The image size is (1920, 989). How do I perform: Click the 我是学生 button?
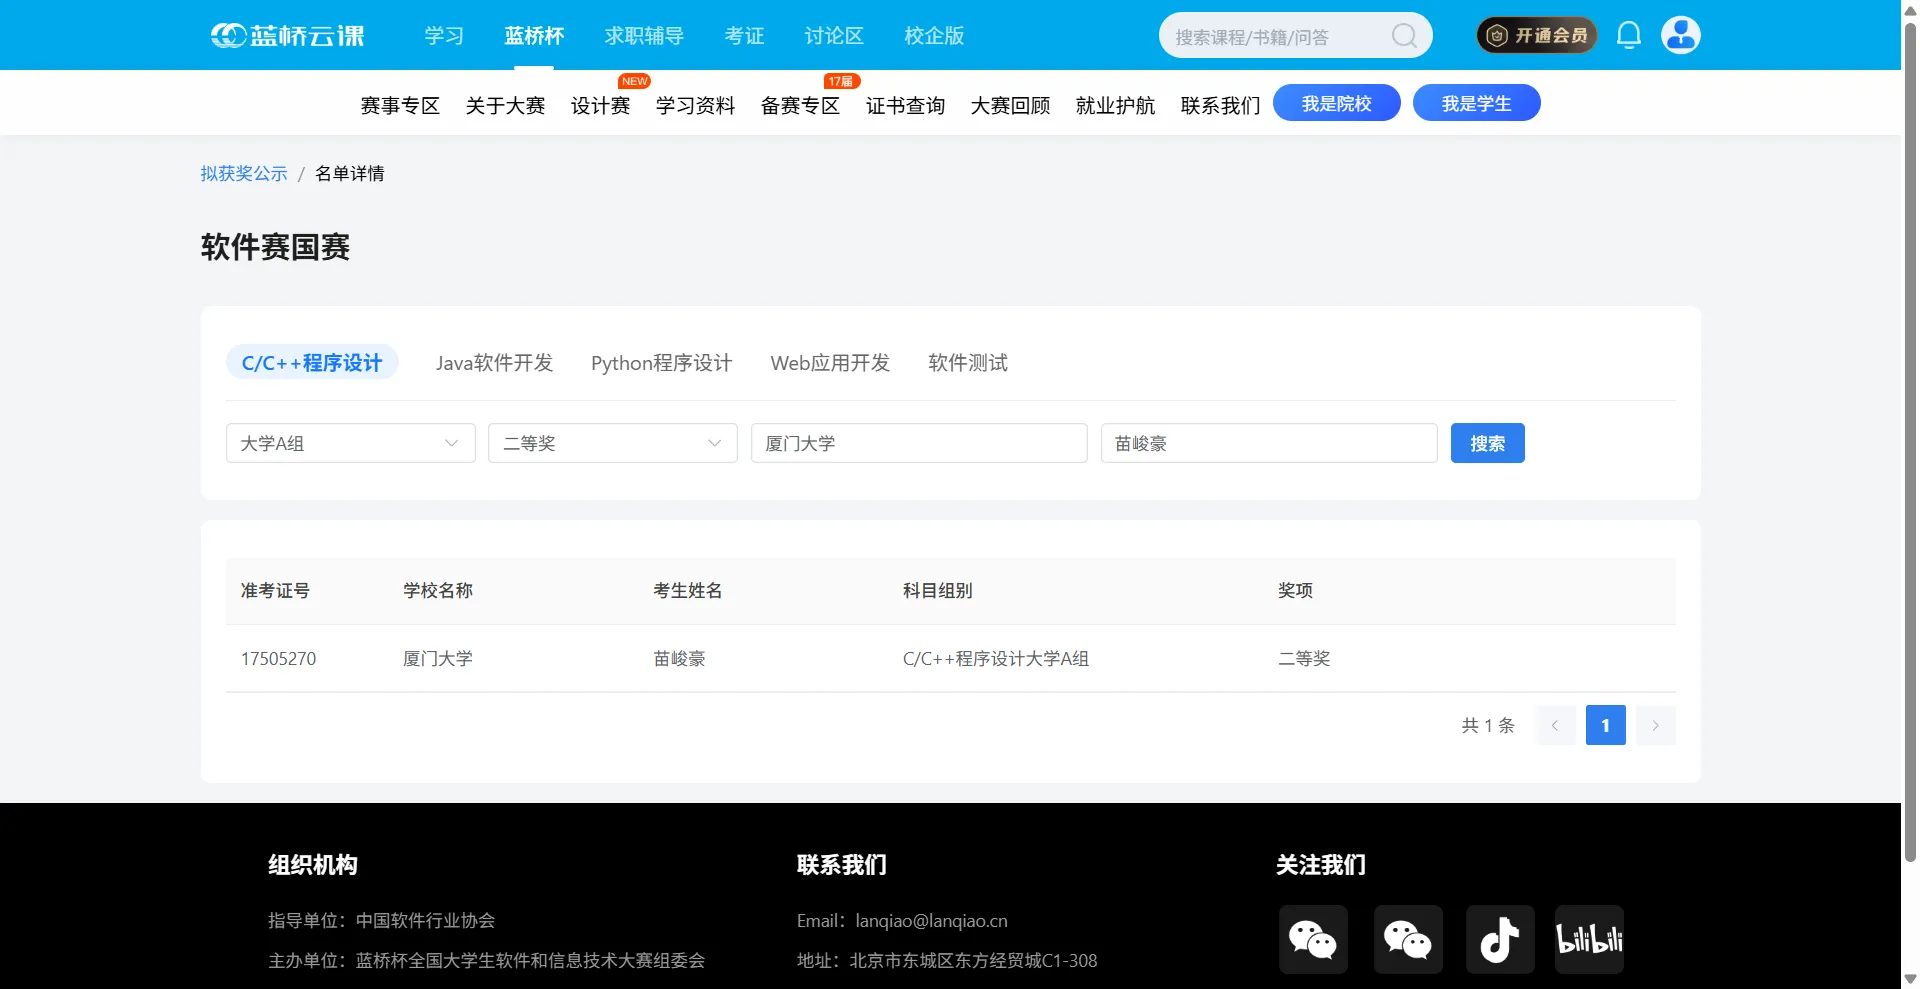click(1477, 103)
